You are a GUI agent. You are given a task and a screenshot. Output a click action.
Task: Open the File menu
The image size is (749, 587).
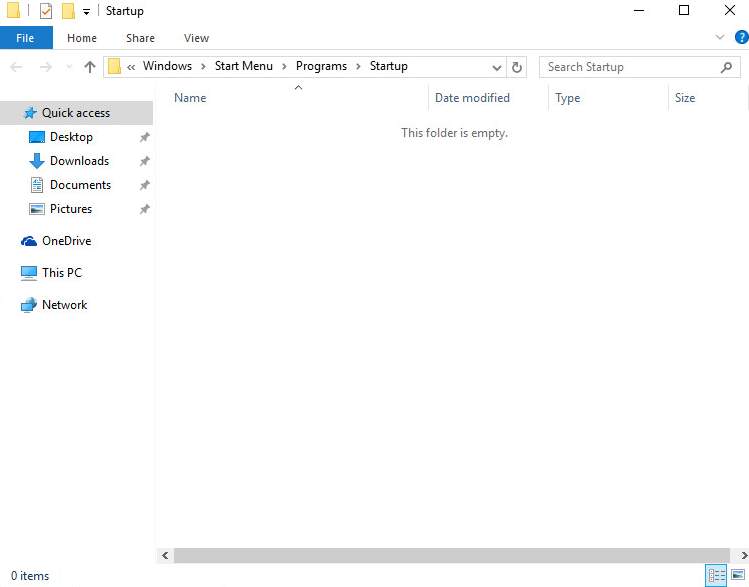(x=26, y=38)
